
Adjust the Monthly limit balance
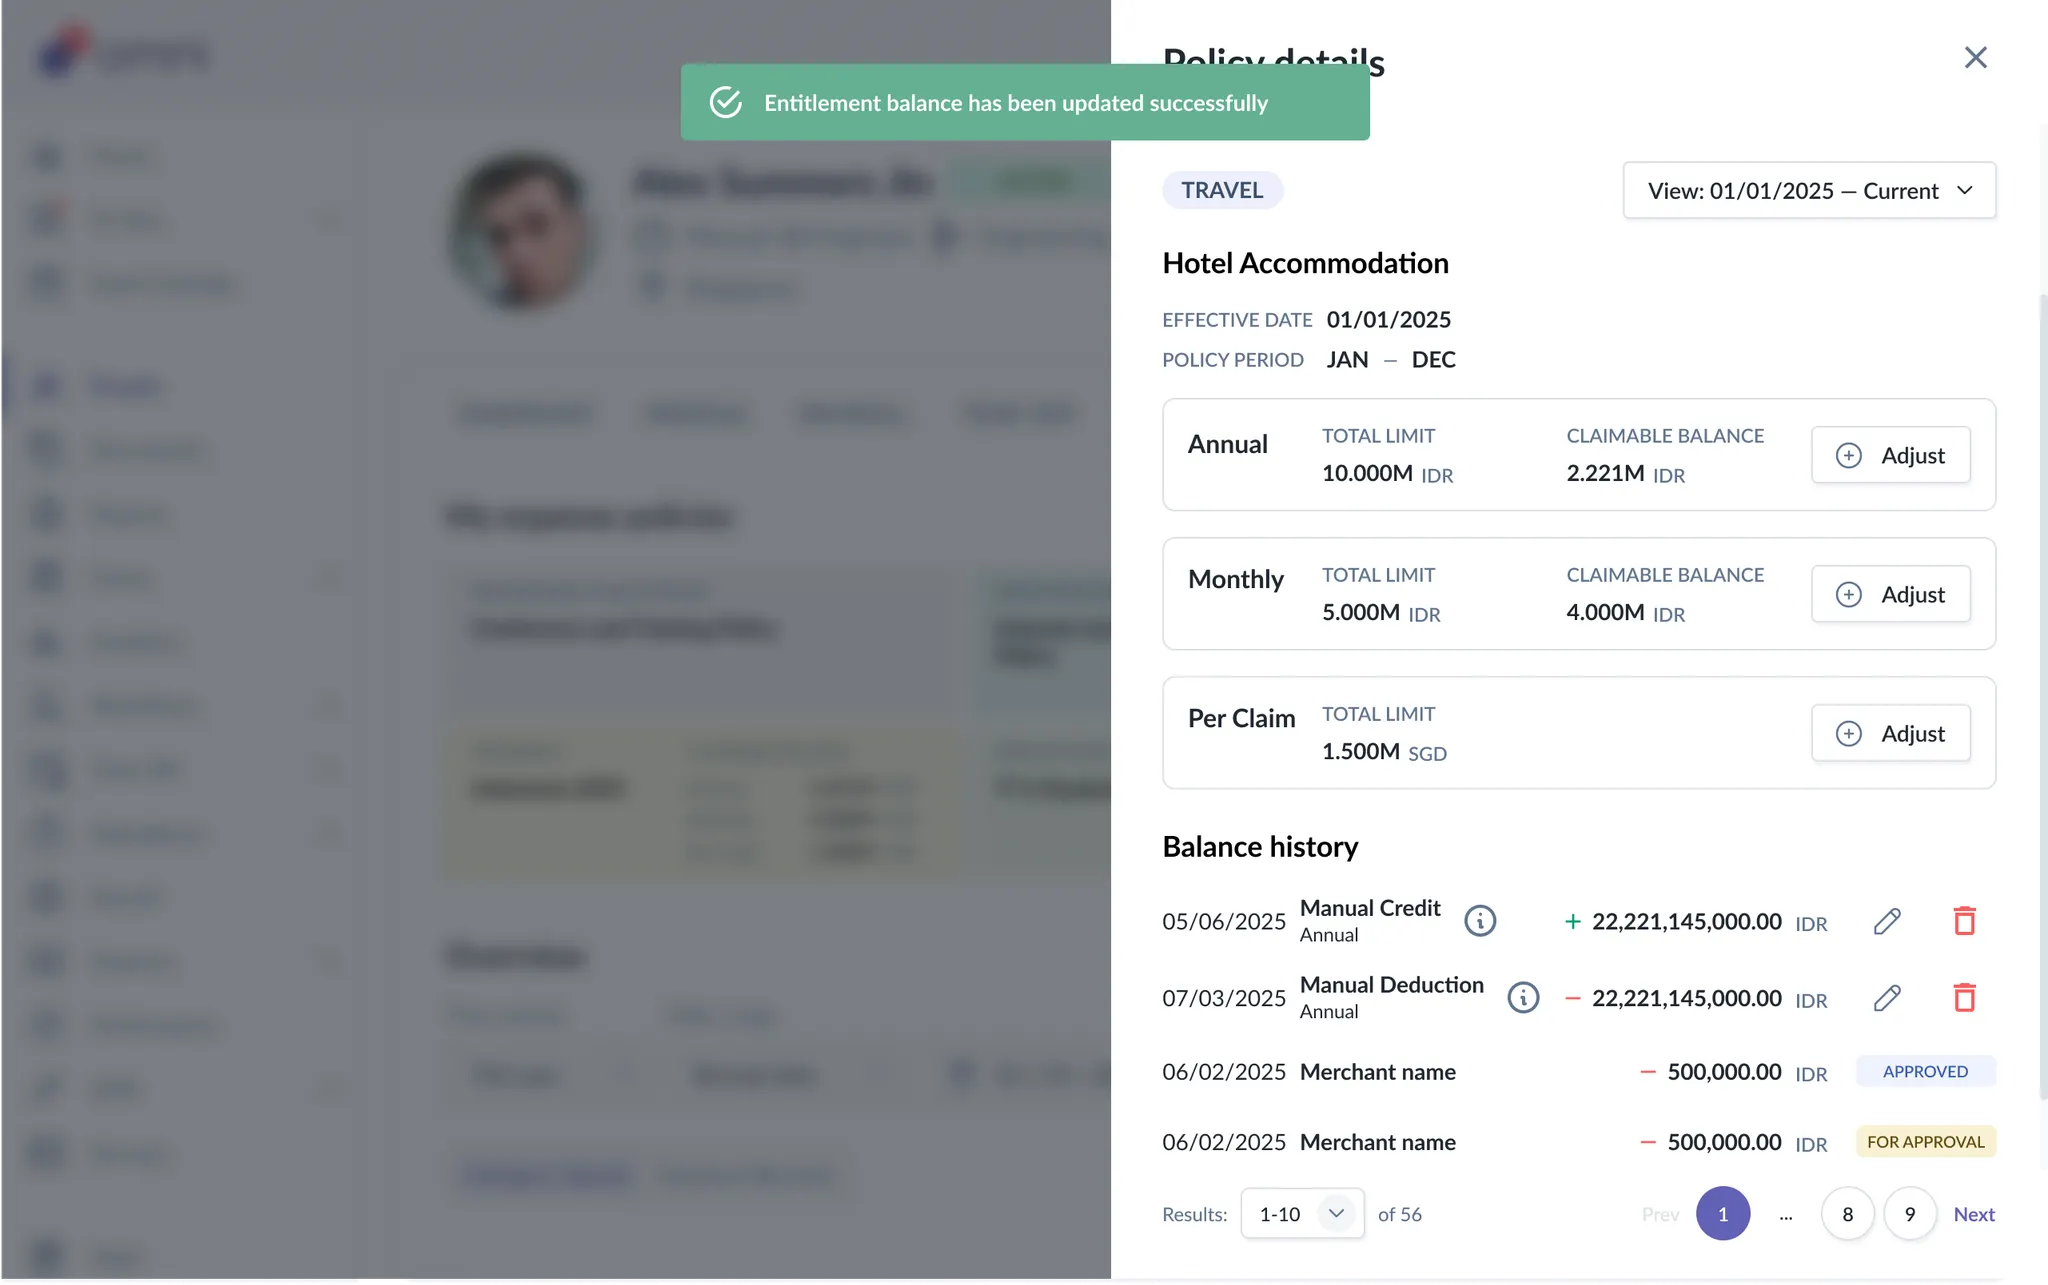[1890, 594]
